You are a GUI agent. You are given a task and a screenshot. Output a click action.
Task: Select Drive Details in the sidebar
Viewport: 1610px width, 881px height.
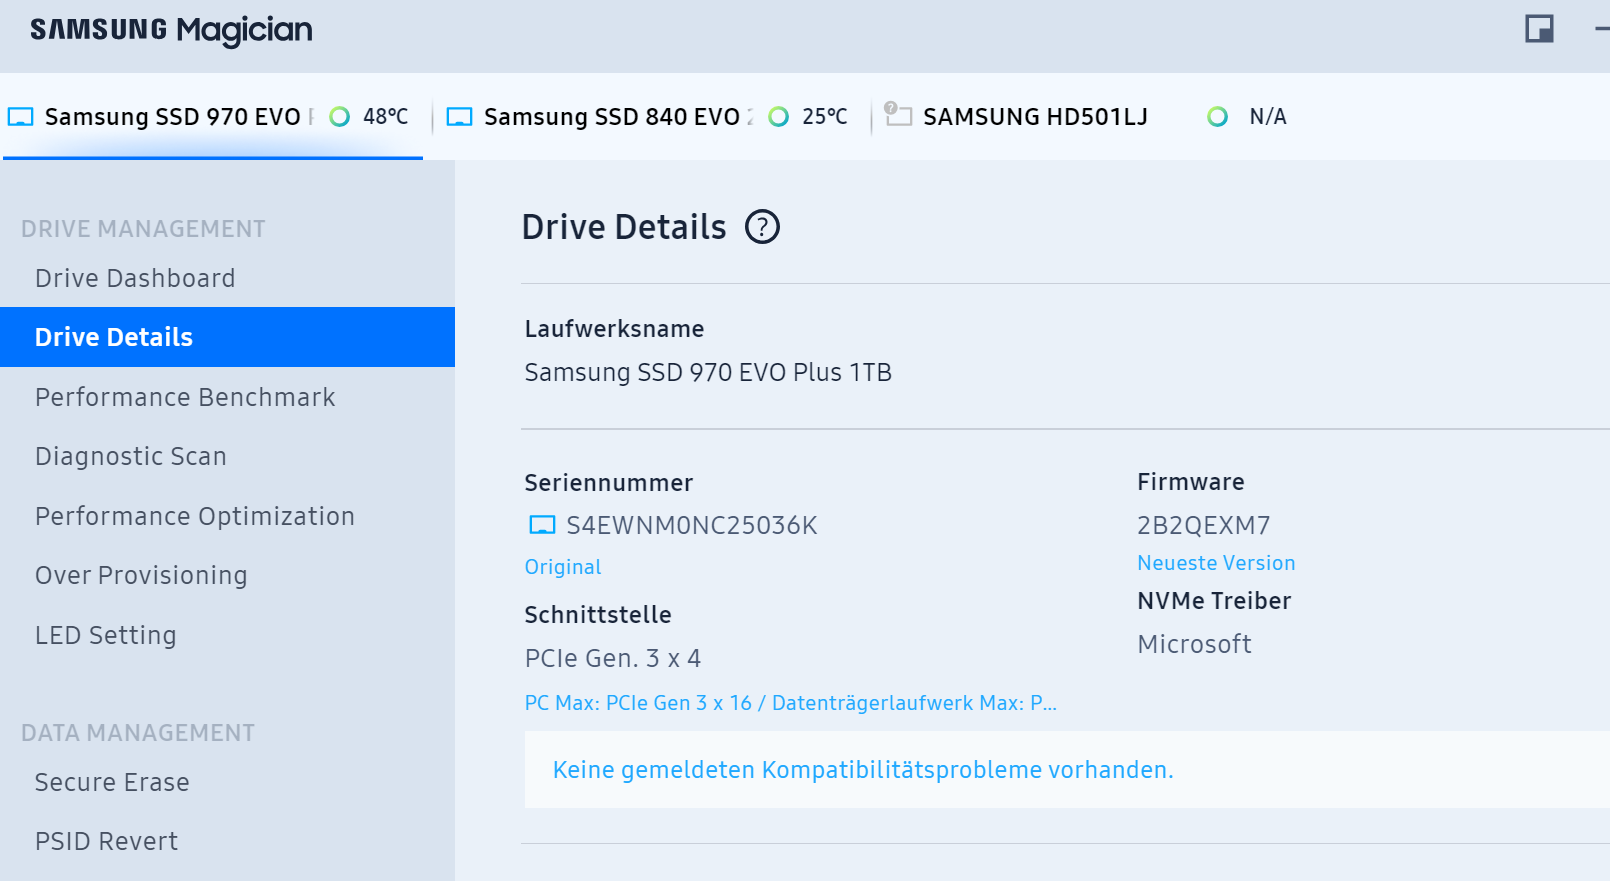[x=228, y=337]
